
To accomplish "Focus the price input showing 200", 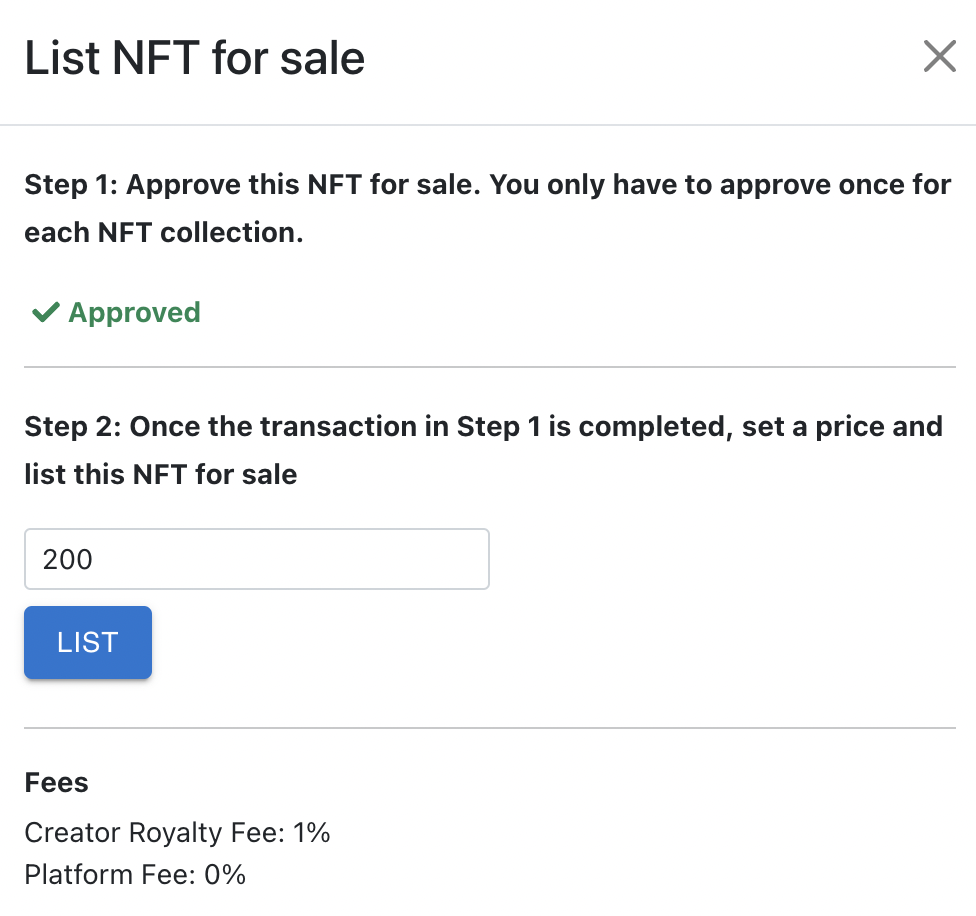I will coord(256,559).
